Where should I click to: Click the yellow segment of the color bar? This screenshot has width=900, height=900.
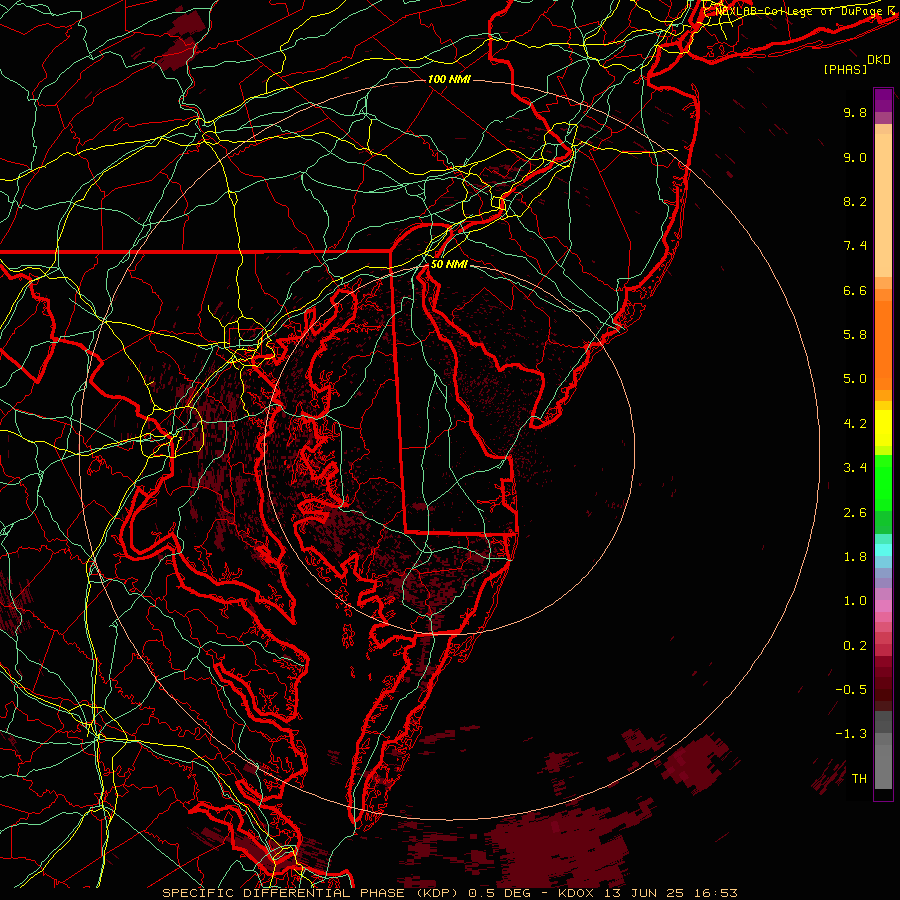(883, 428)
